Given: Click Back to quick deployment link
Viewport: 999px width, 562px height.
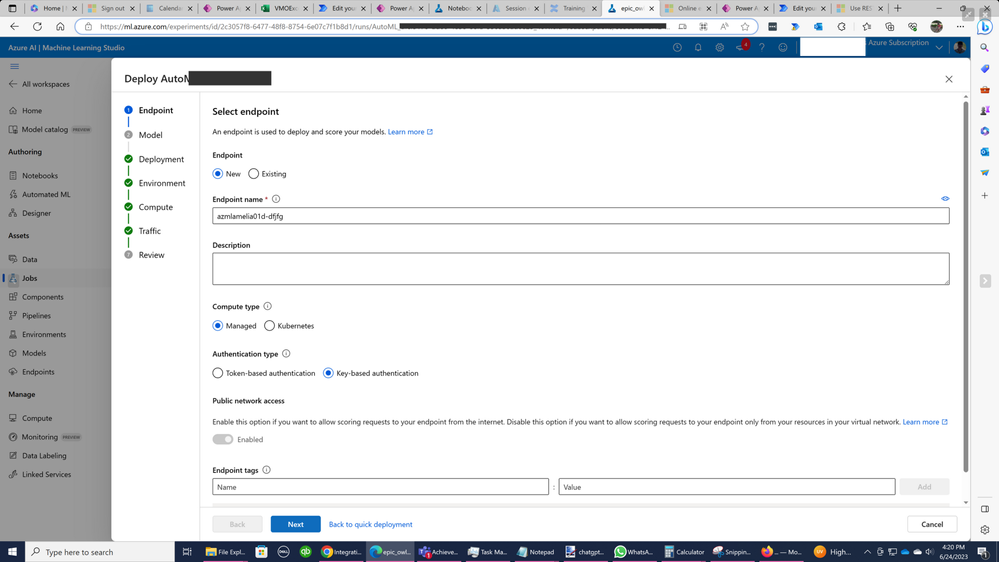Looking at the screenshot, I should coord(370,524).
